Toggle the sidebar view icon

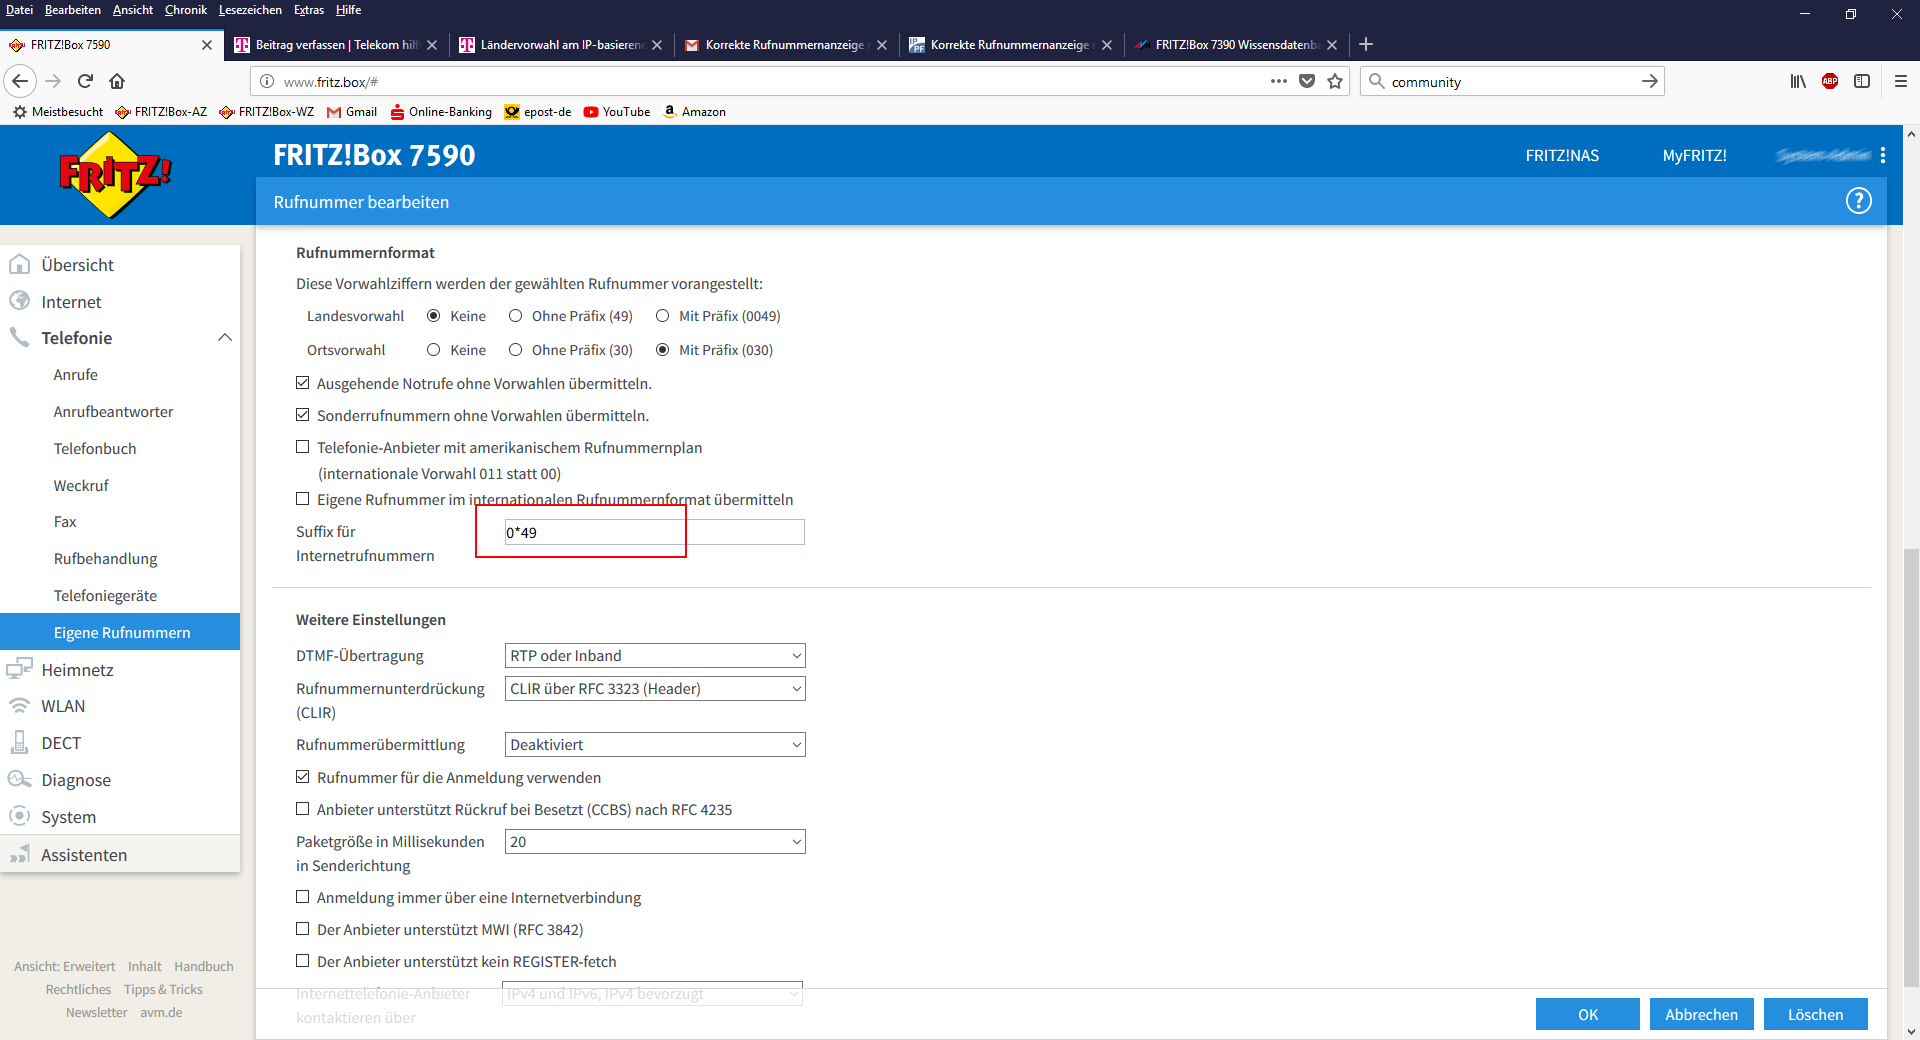pos(1862,81)
